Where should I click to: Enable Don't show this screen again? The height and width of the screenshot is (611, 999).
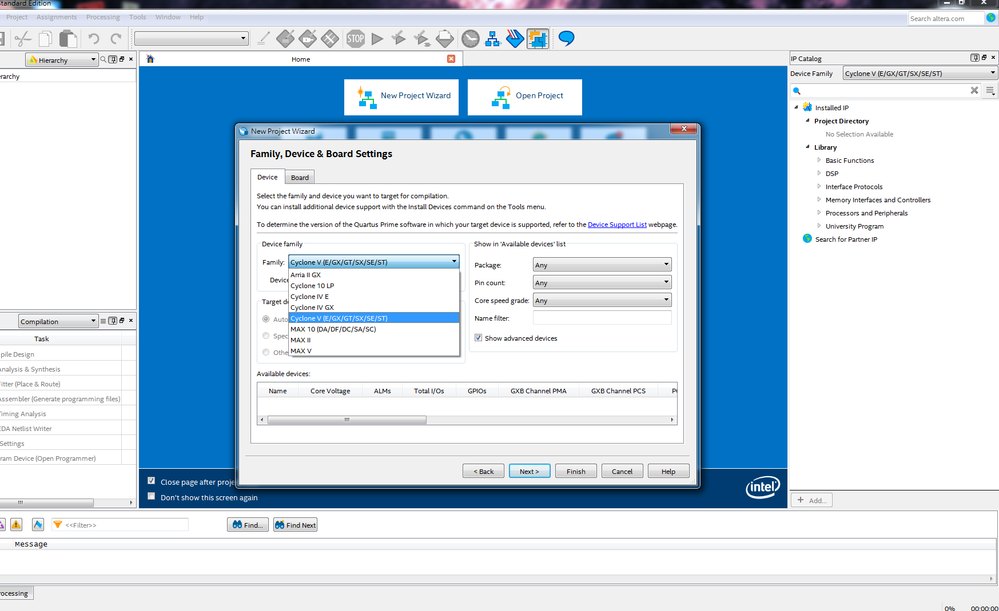click(152, 496)
